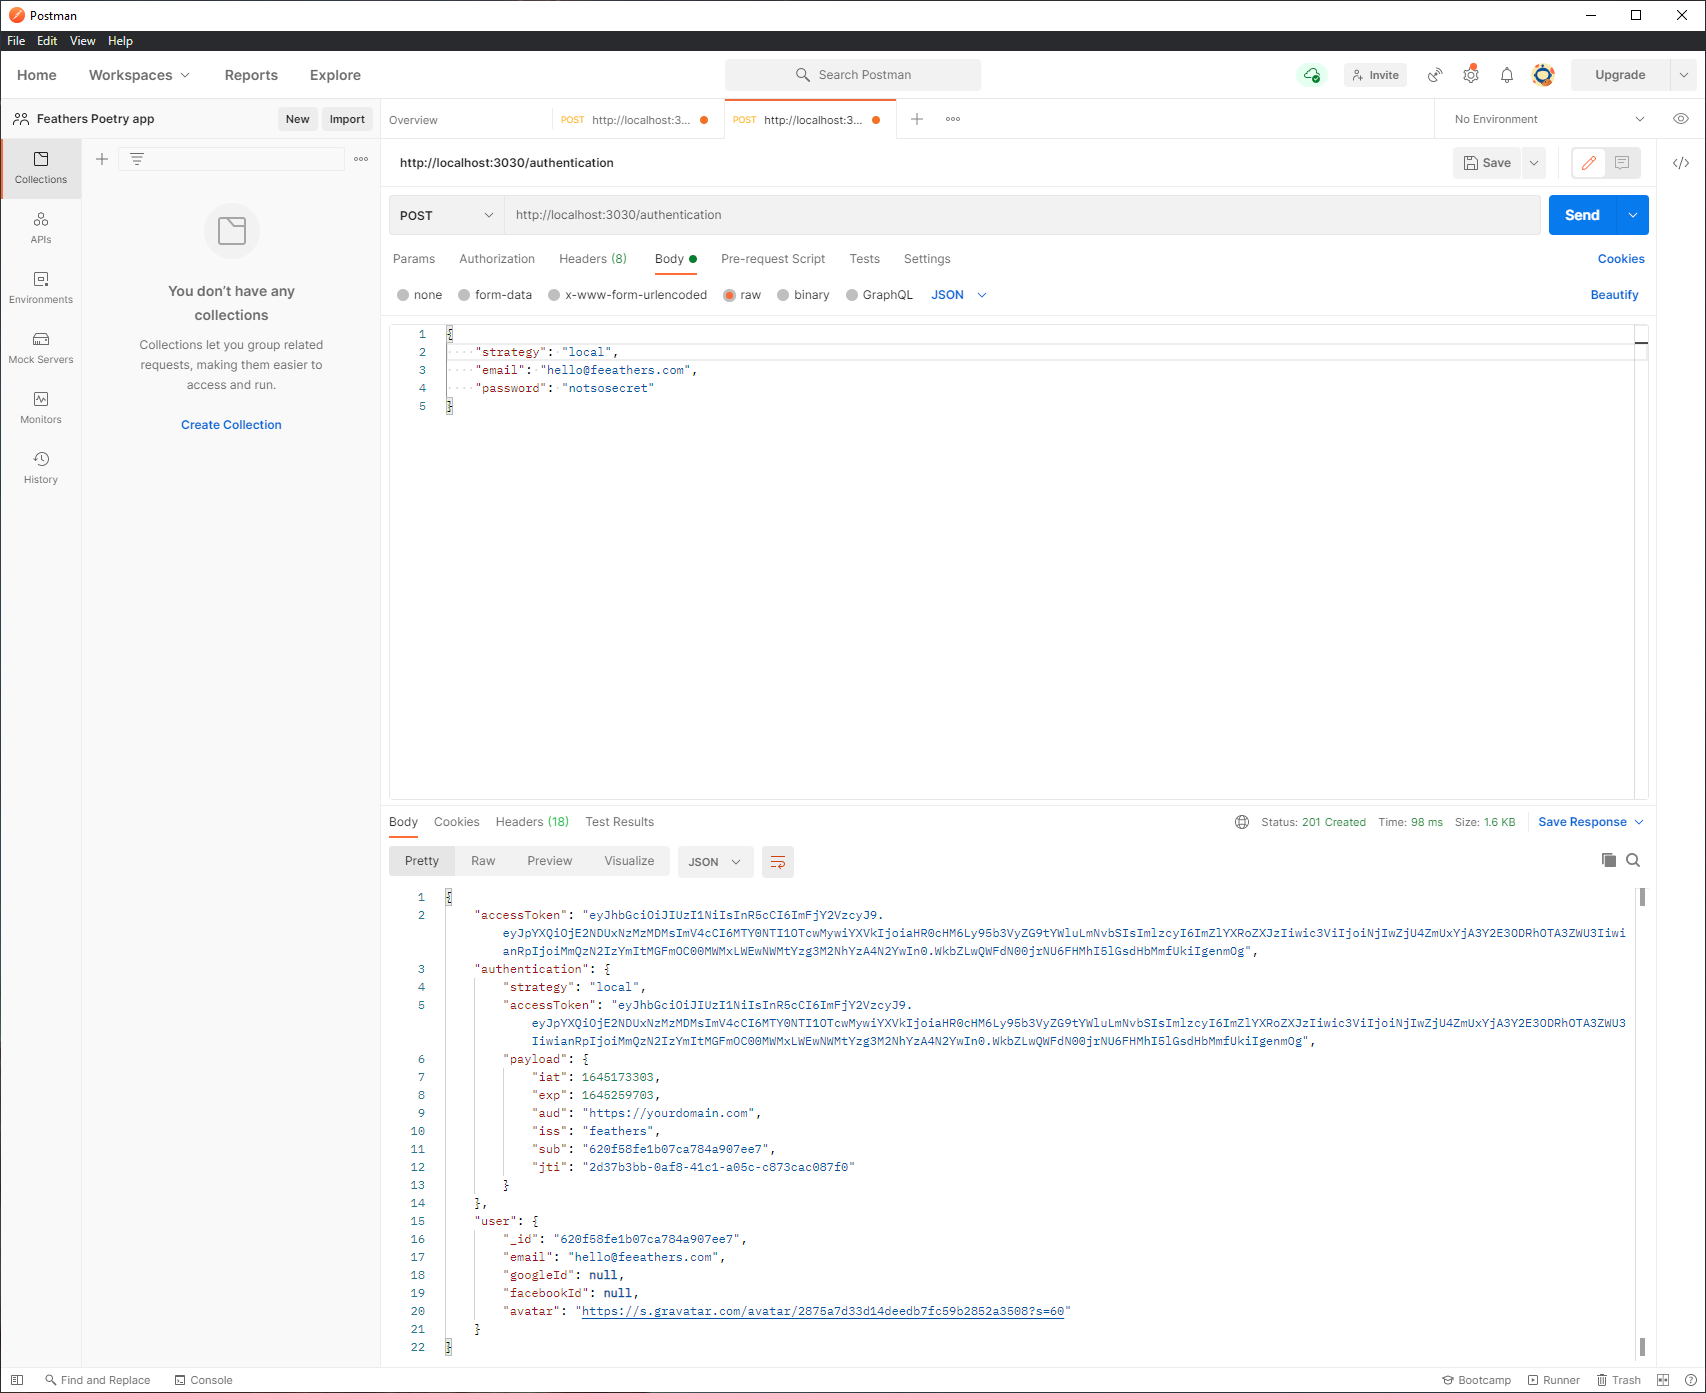Open the capture requests satellite icon
The width and height of the screenshot is (1706, 1393).
pos(1435,75)
